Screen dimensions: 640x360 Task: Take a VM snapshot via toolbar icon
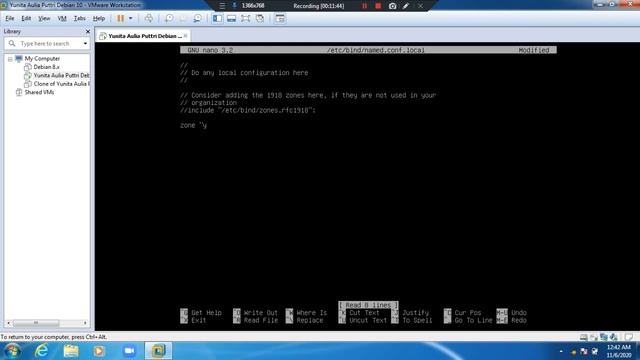click(x=169, y=18)
